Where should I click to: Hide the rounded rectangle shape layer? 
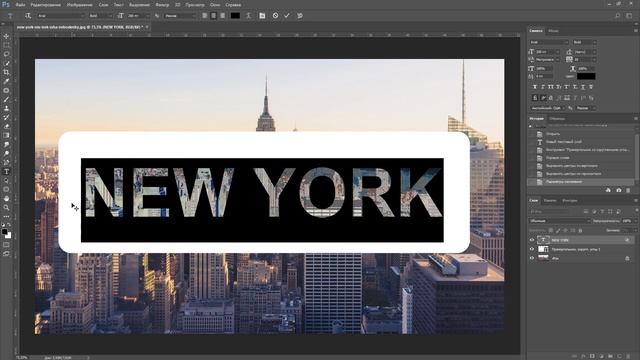tap(532, 249)
